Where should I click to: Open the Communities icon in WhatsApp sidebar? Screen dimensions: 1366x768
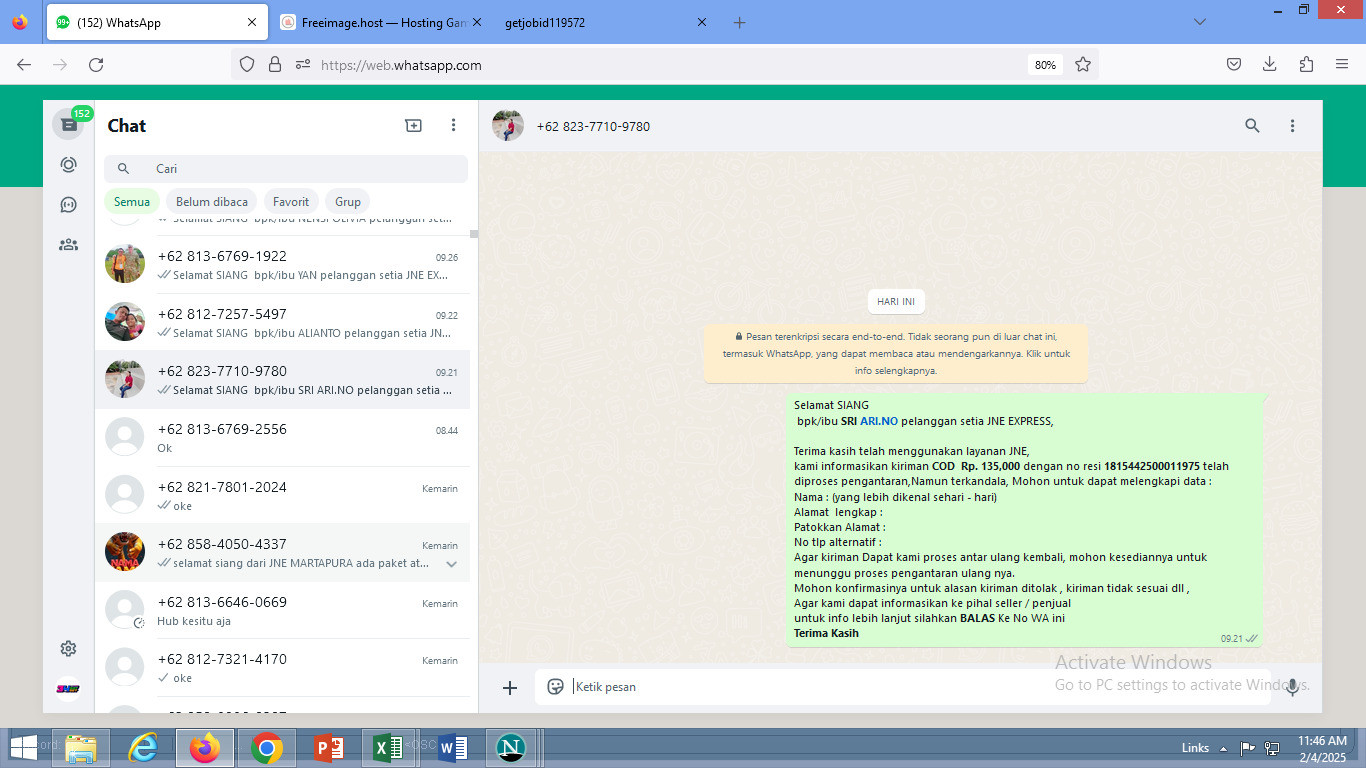[x=68, y=245]
